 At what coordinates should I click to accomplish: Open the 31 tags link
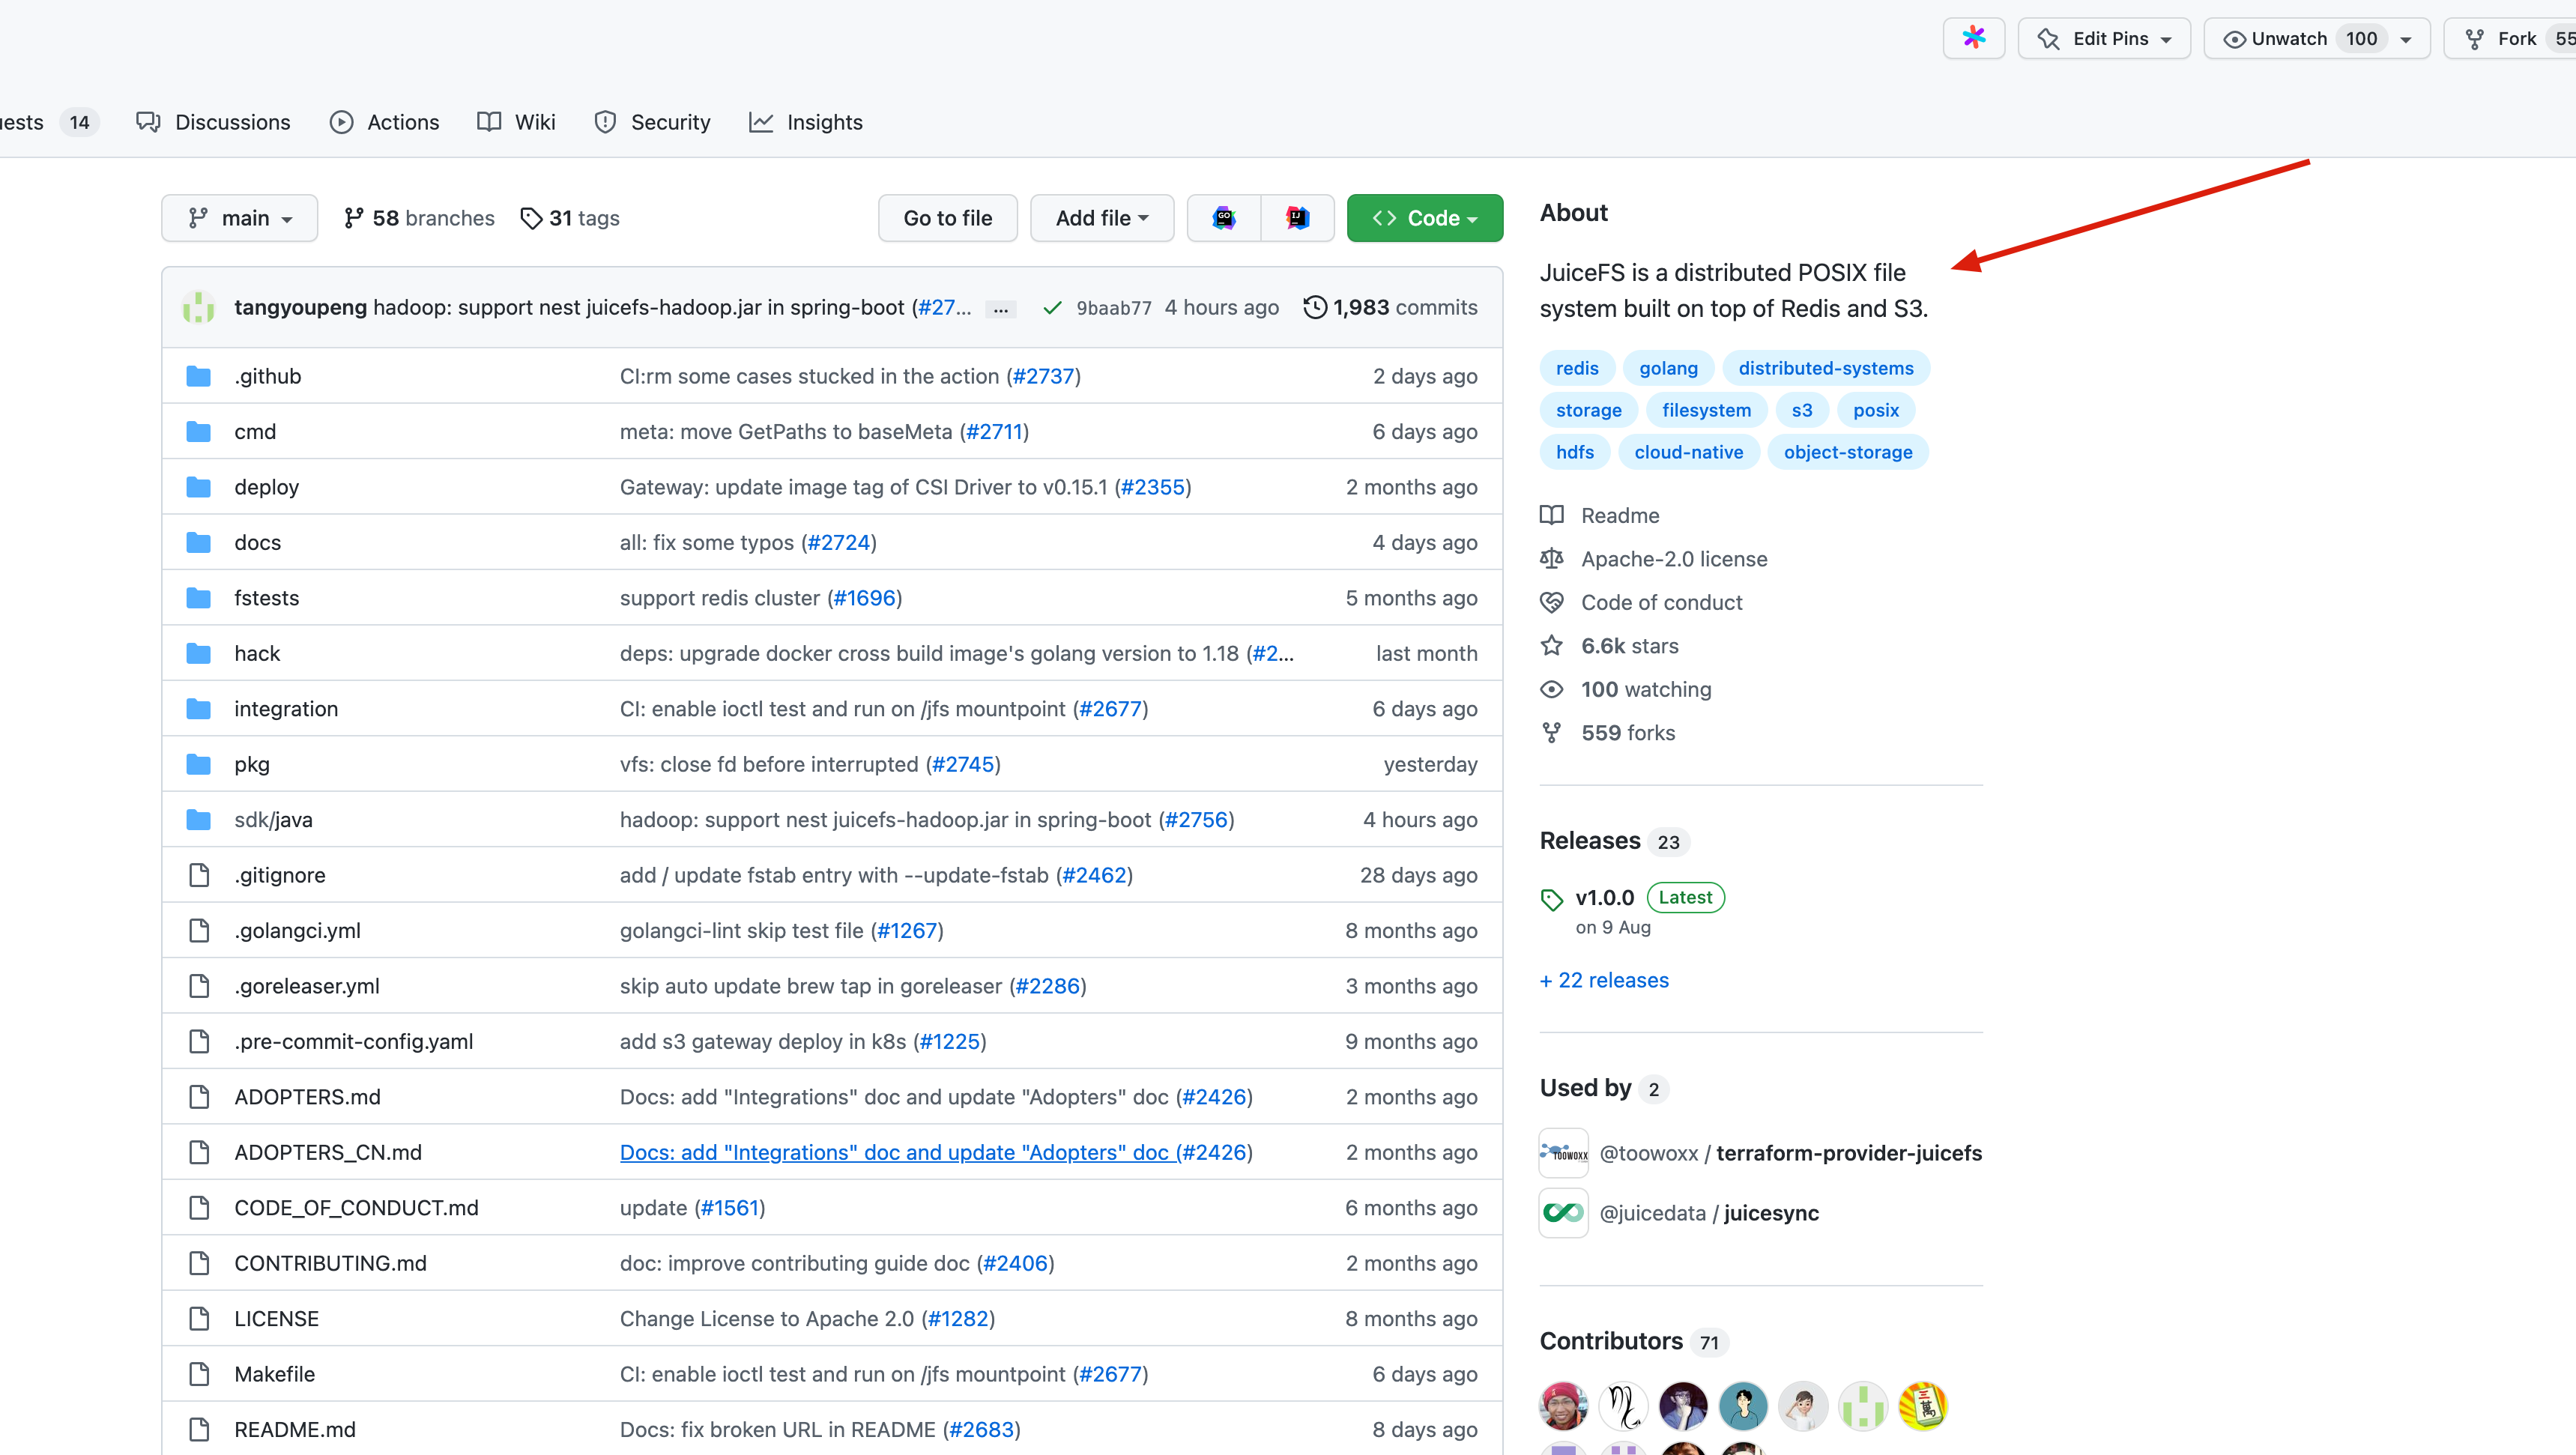[x=570, y=218]
